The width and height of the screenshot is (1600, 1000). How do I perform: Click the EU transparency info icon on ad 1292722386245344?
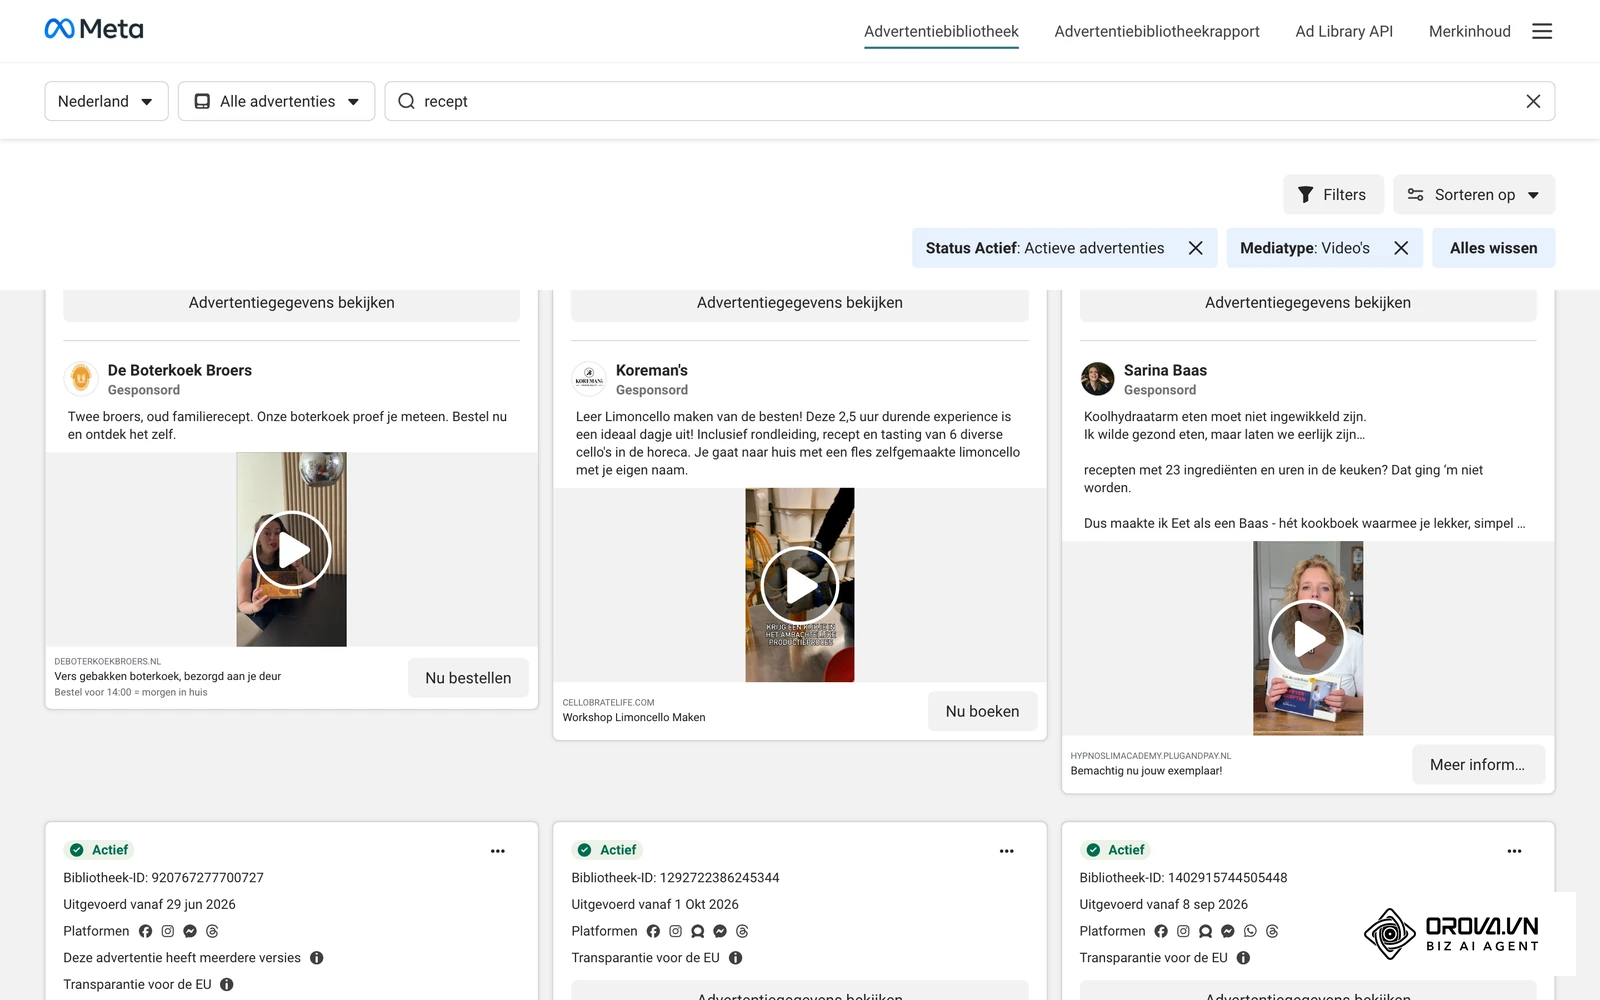coord(735,958)
